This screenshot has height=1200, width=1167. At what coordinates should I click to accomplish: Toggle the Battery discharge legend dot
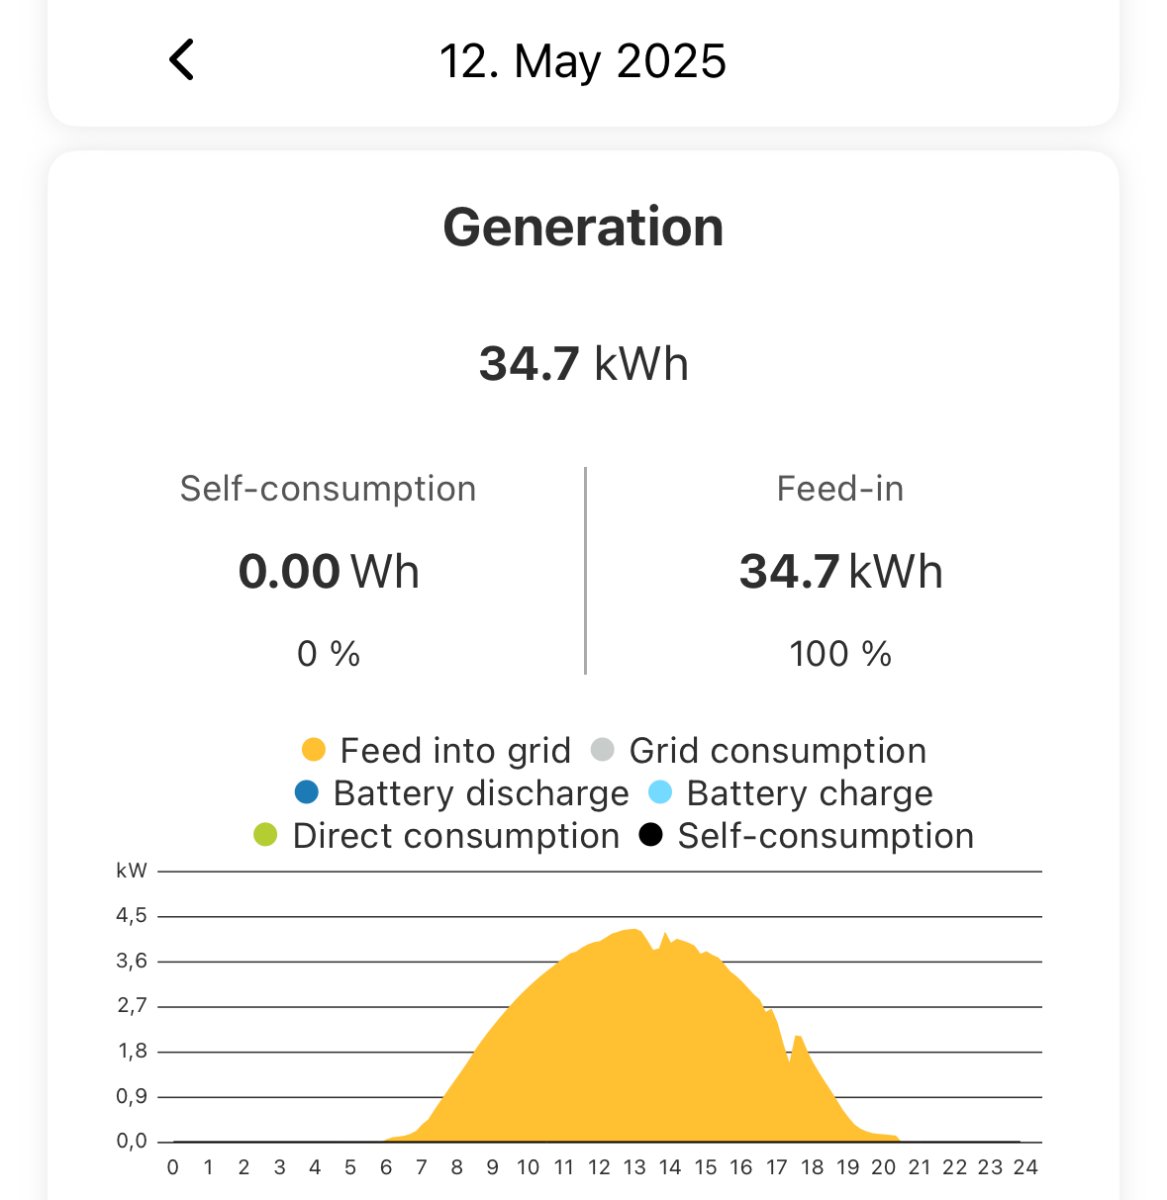coord(307,793)
